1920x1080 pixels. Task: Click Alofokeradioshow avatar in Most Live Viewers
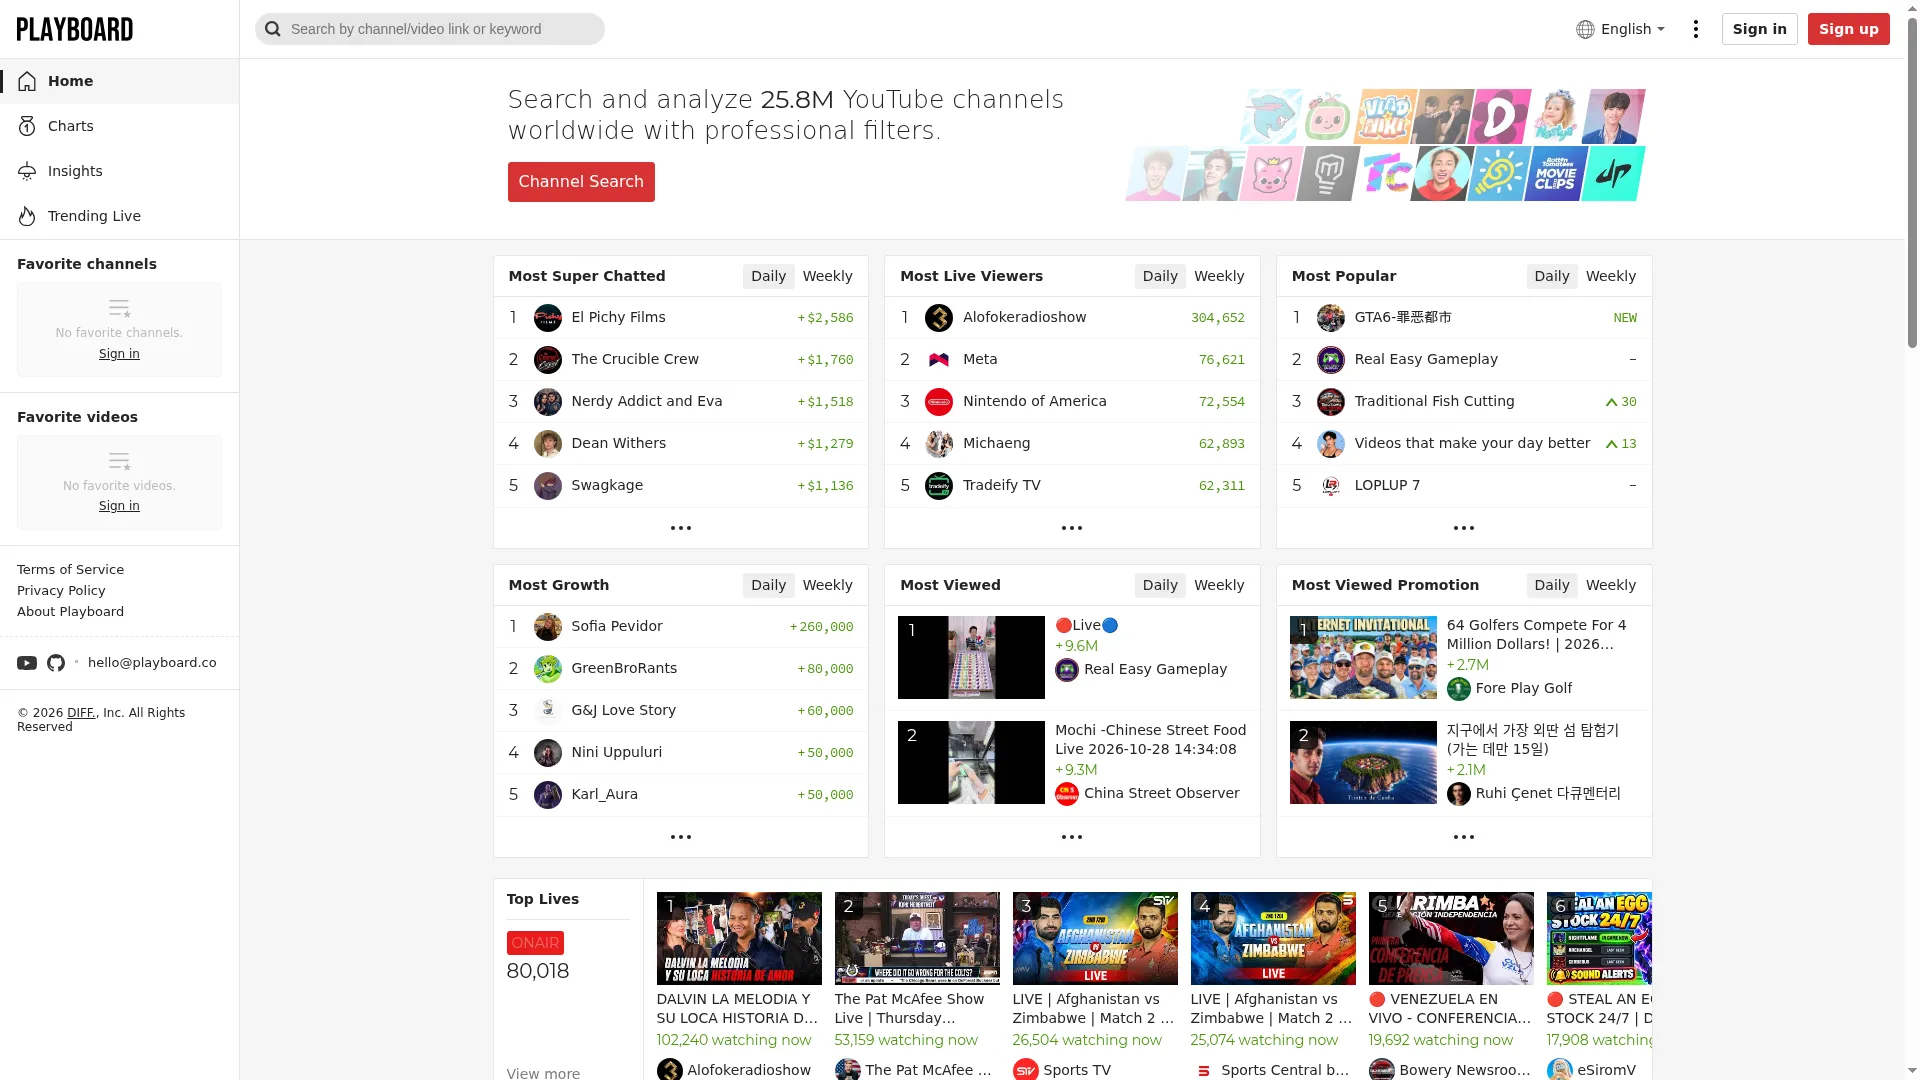click(939, 318)
